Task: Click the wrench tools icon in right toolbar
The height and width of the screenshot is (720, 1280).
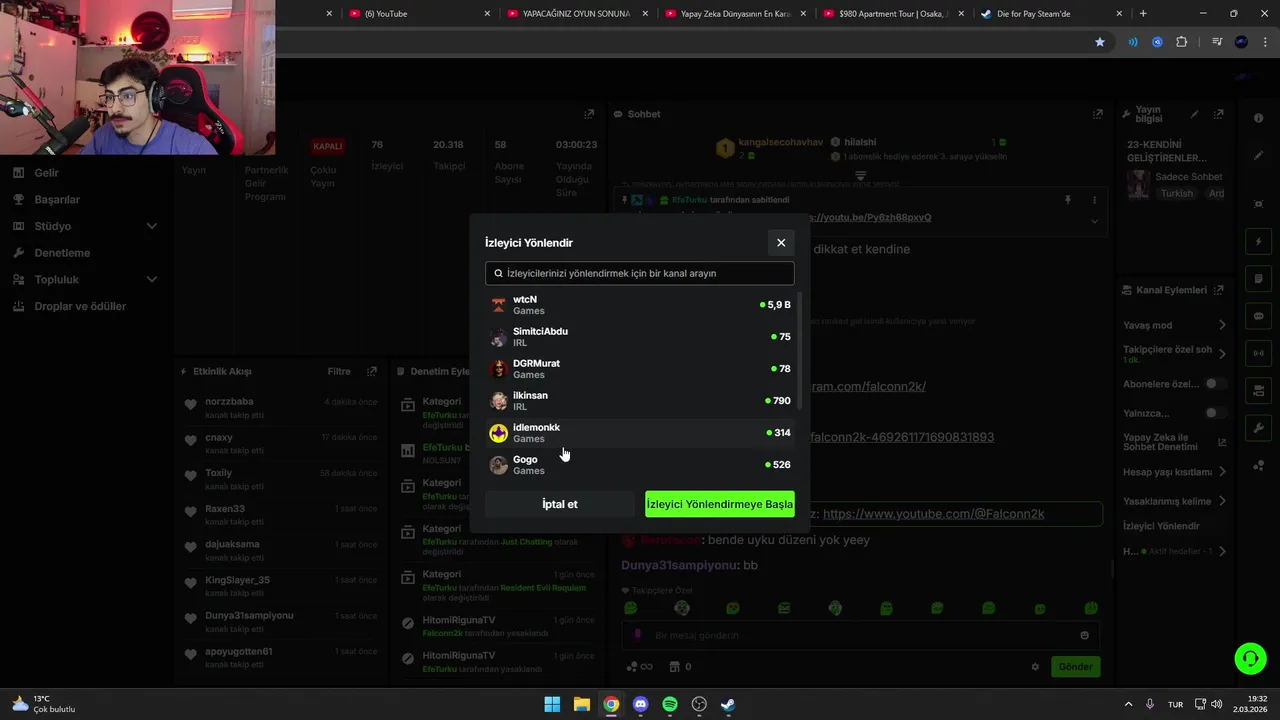Action: [1258, 427]
